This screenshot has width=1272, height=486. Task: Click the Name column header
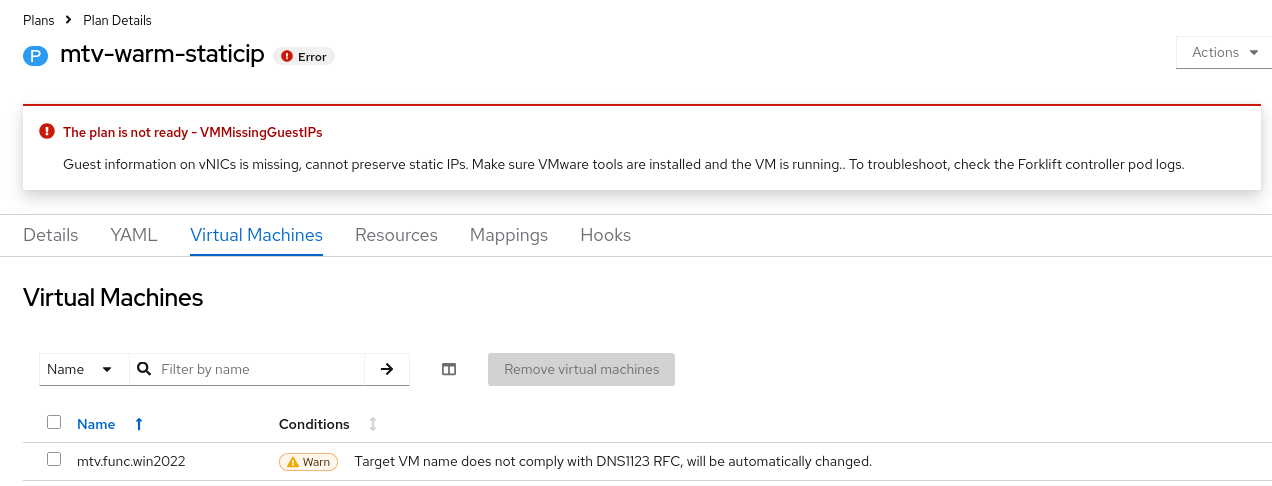tap(96, 424)
